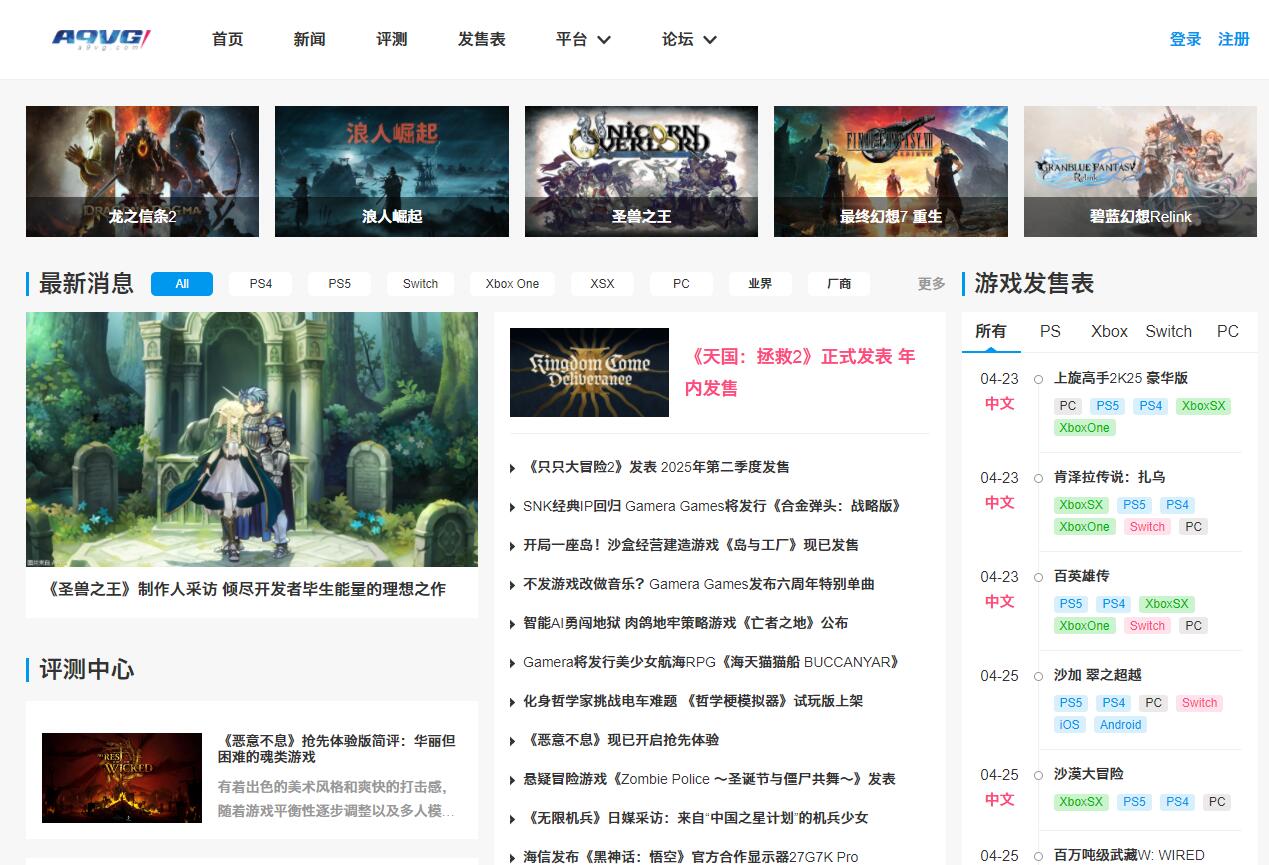The image size is (1269, 865).
Task: Open 《只只大冒险2》发表 news item
Action: click(656, 467)
